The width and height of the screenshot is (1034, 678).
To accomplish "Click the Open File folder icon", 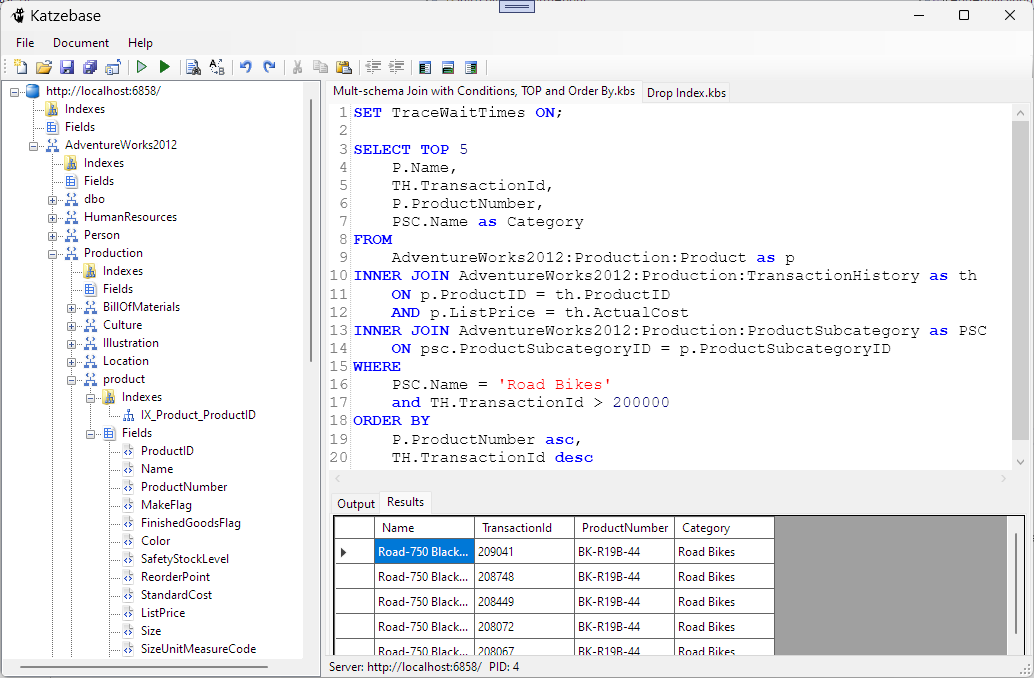I will 43,67.
